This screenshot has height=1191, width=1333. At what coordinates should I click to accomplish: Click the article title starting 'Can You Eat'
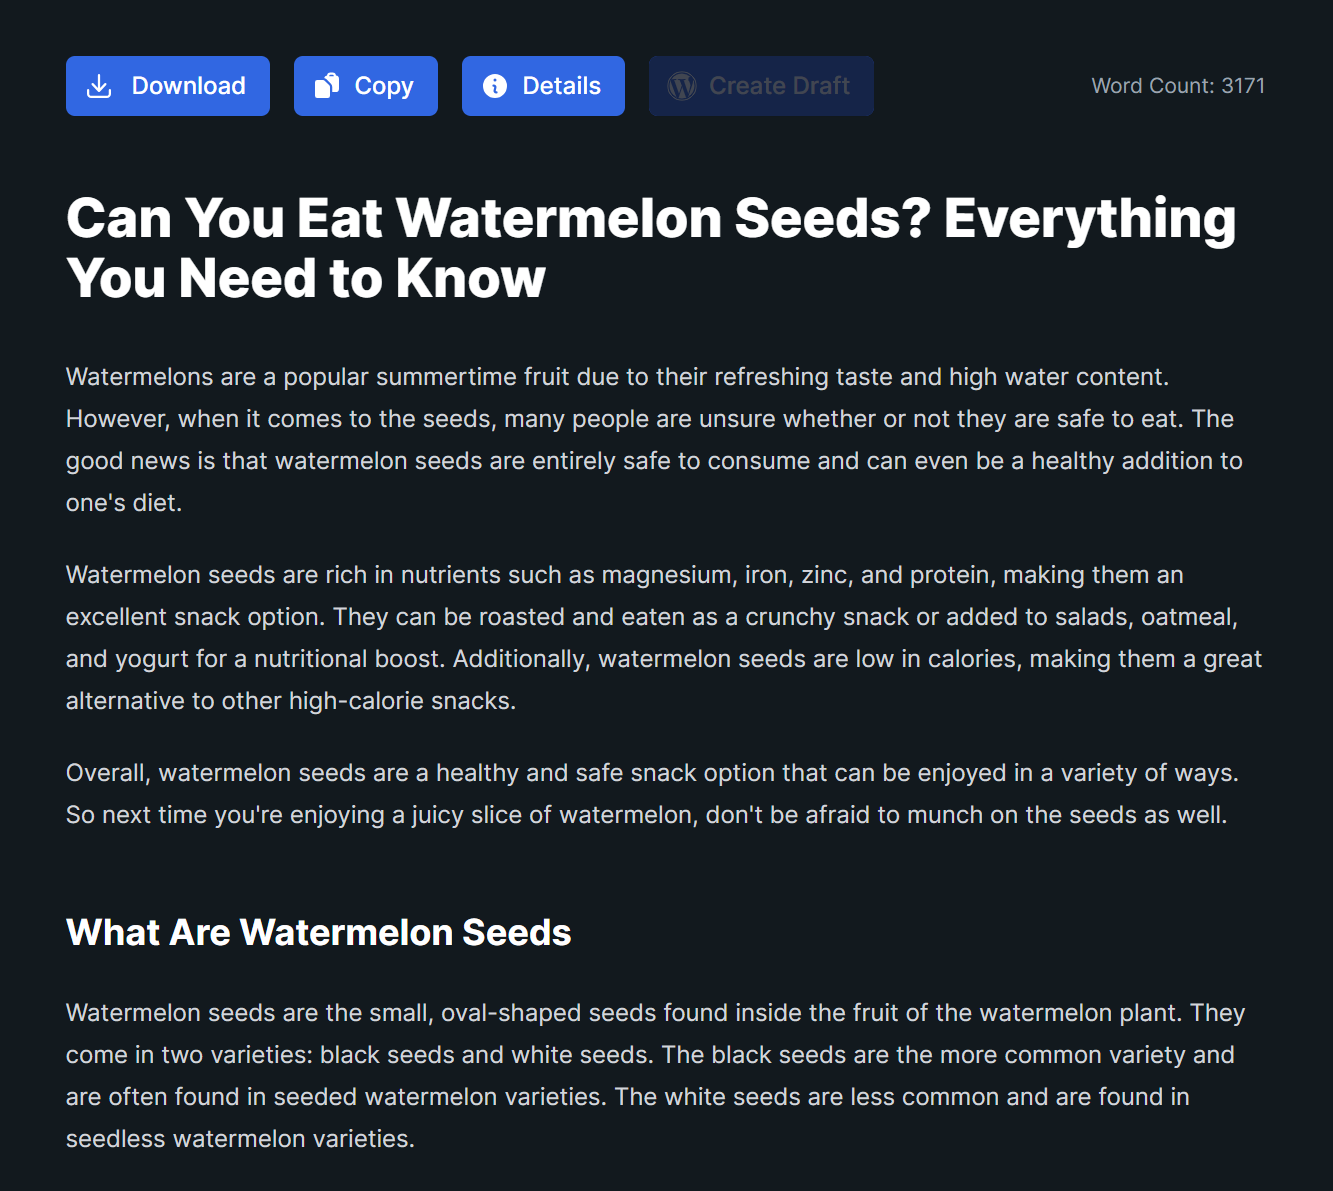click(651, 248)
